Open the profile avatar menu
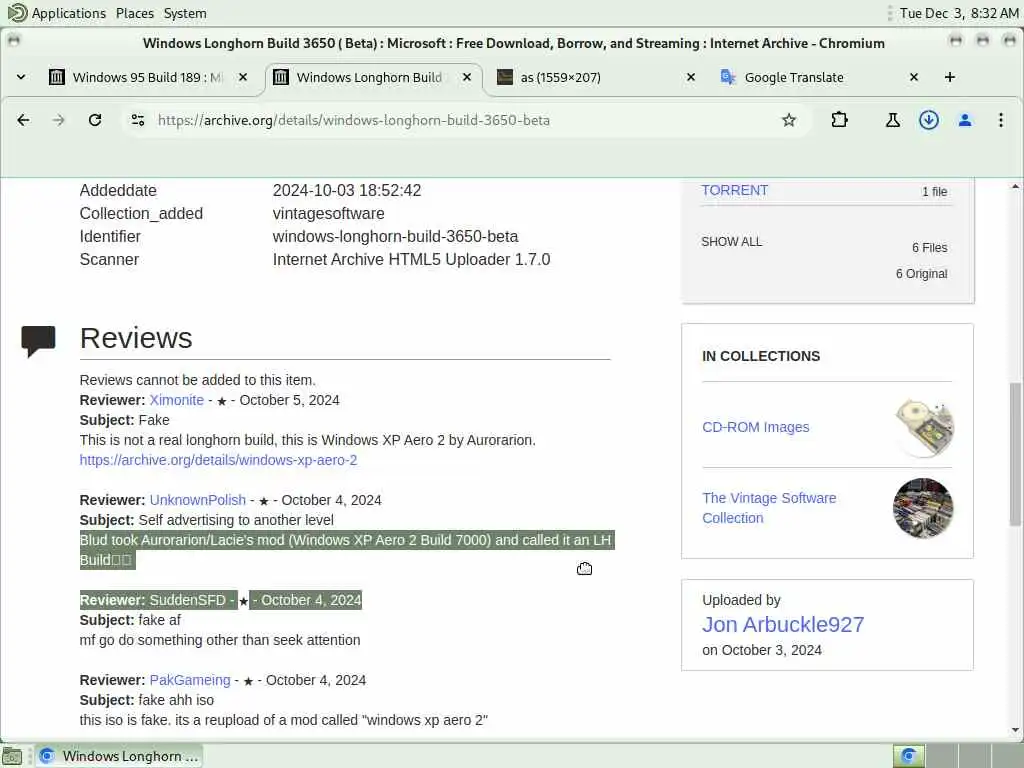The image size is (1024, 768). coord(965,120)
